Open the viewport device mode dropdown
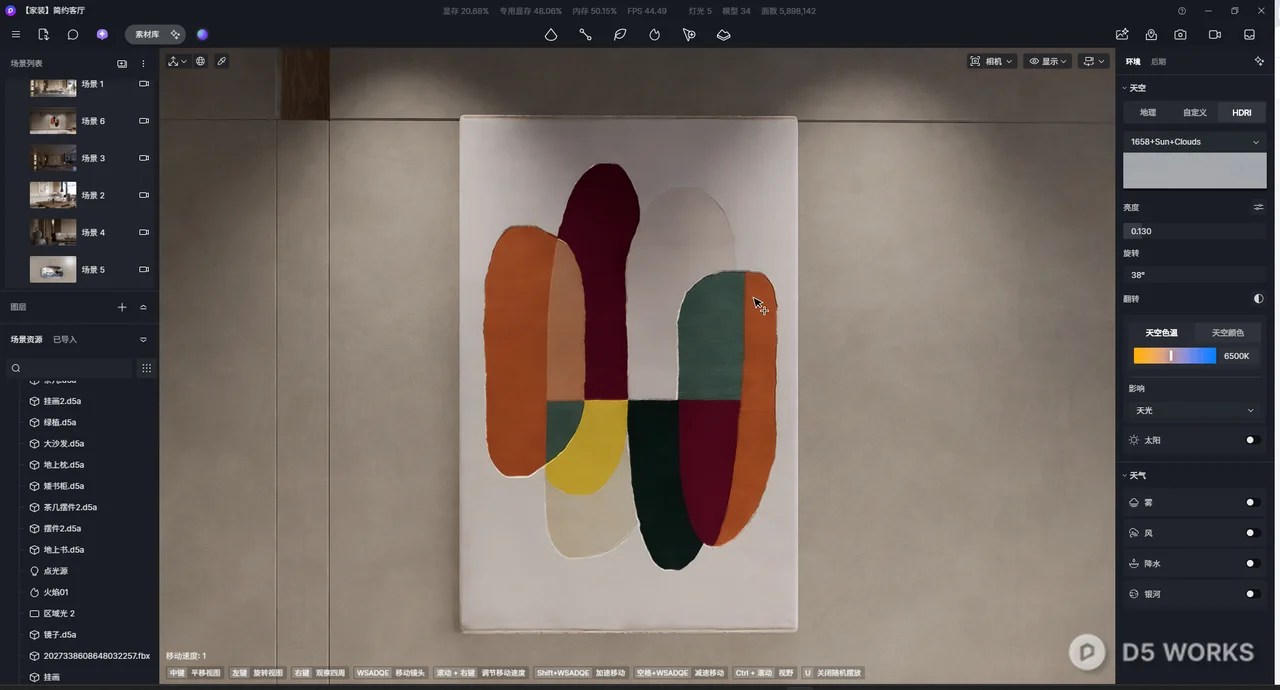This screenshot has height=690, width=1280. click(1094, 61)
